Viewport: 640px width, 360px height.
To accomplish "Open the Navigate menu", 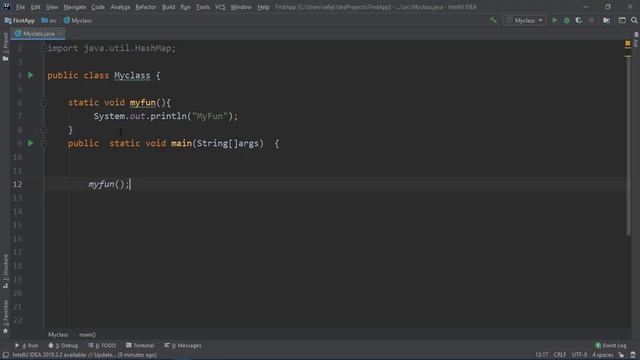I will tap(75, 7).
